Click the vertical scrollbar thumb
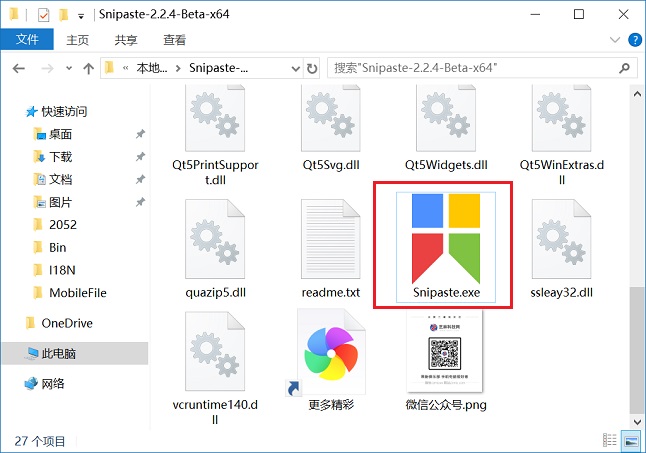This screenshot has height=453, width=646. [x=637, y=350]
